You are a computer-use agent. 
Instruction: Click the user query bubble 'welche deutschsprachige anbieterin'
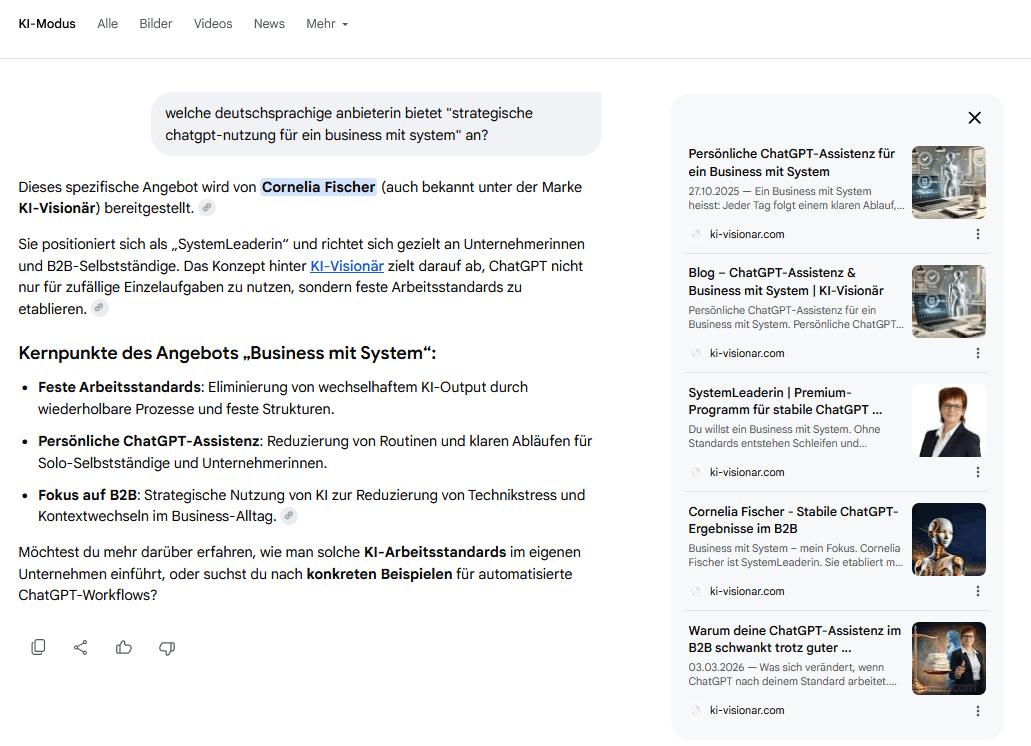376,124
